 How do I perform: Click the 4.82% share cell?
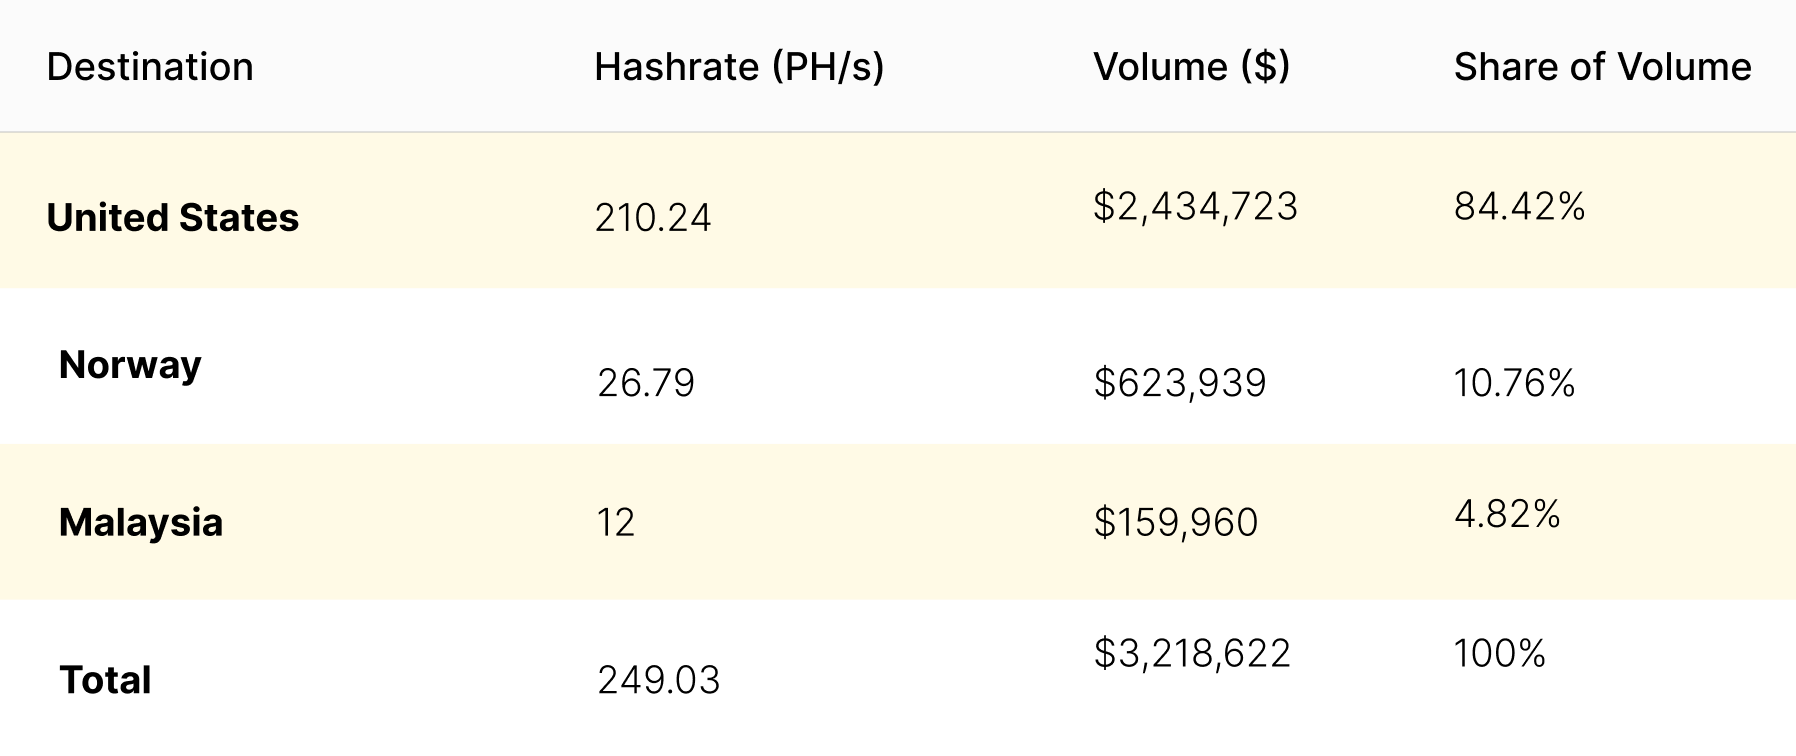[1507, 515]
